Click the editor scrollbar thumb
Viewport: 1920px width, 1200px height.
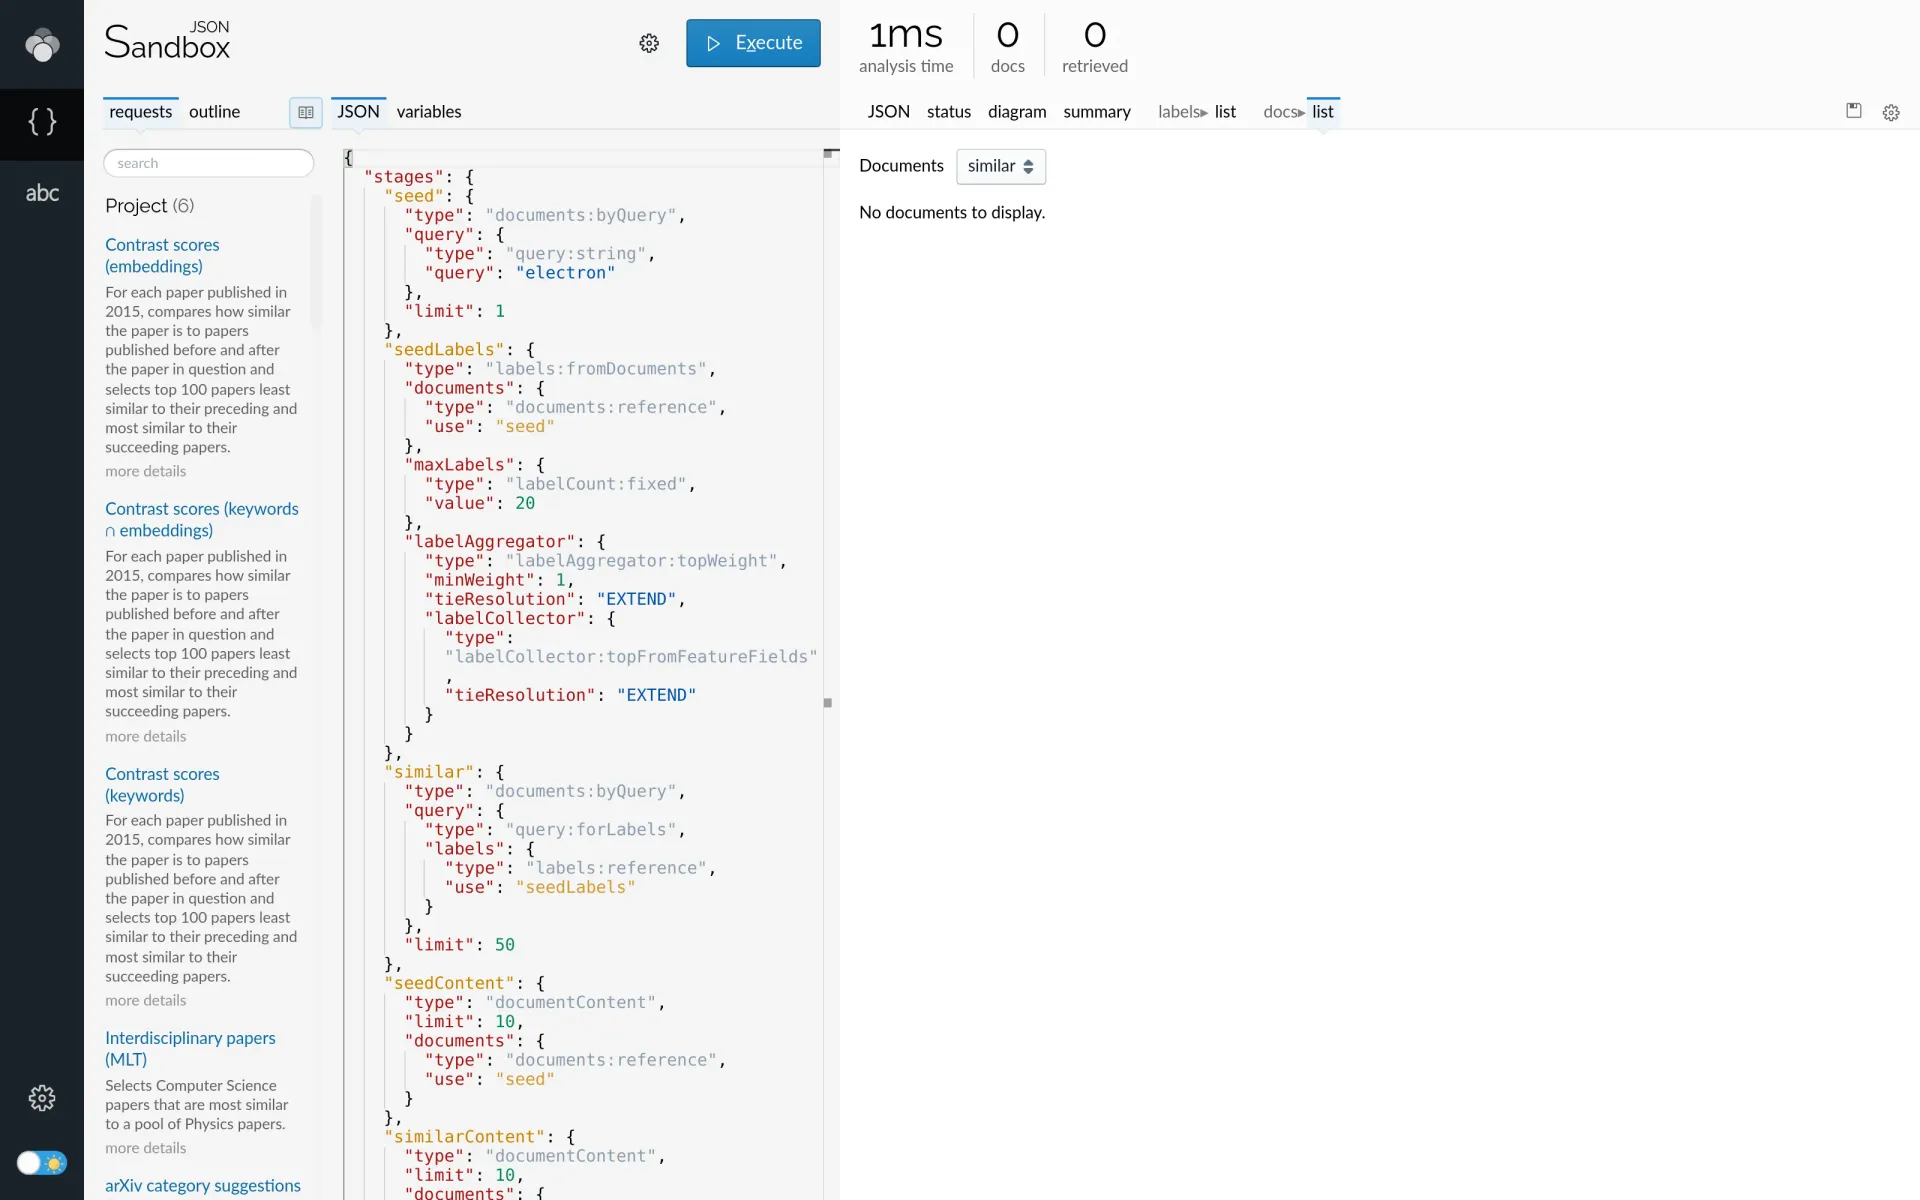828,703
